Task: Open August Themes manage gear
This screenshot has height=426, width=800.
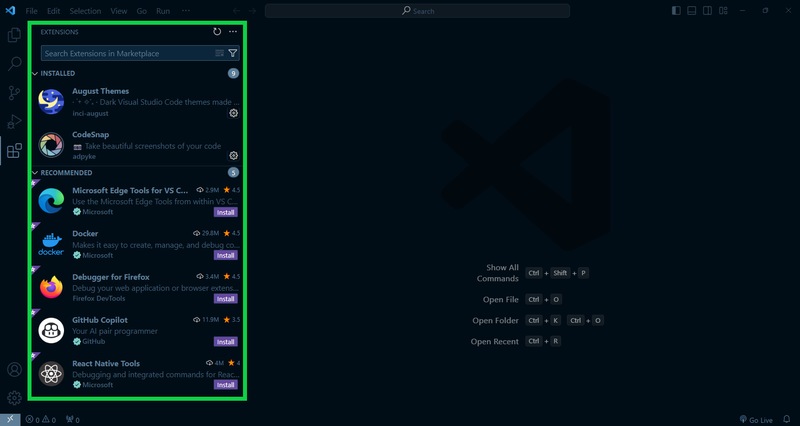Action: [x=233, y=113]
